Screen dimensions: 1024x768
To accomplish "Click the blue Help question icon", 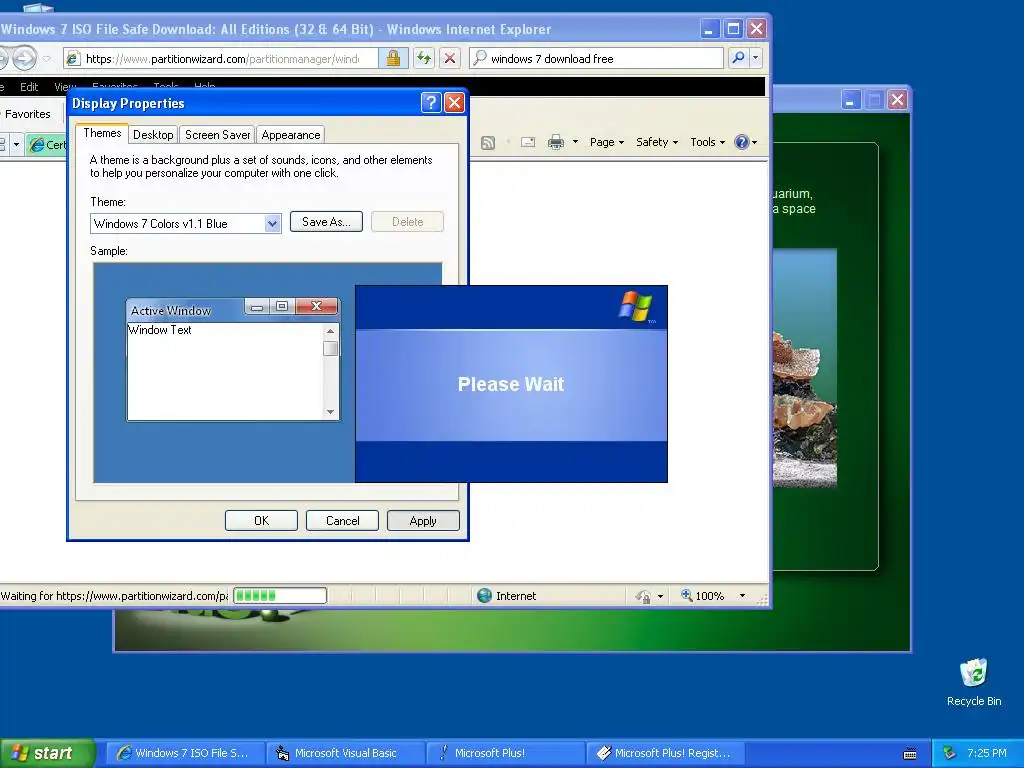I will [742, 142].
